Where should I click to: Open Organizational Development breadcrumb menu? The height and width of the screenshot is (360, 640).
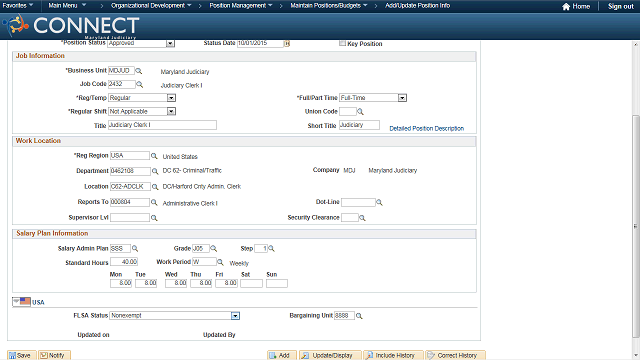151,6
